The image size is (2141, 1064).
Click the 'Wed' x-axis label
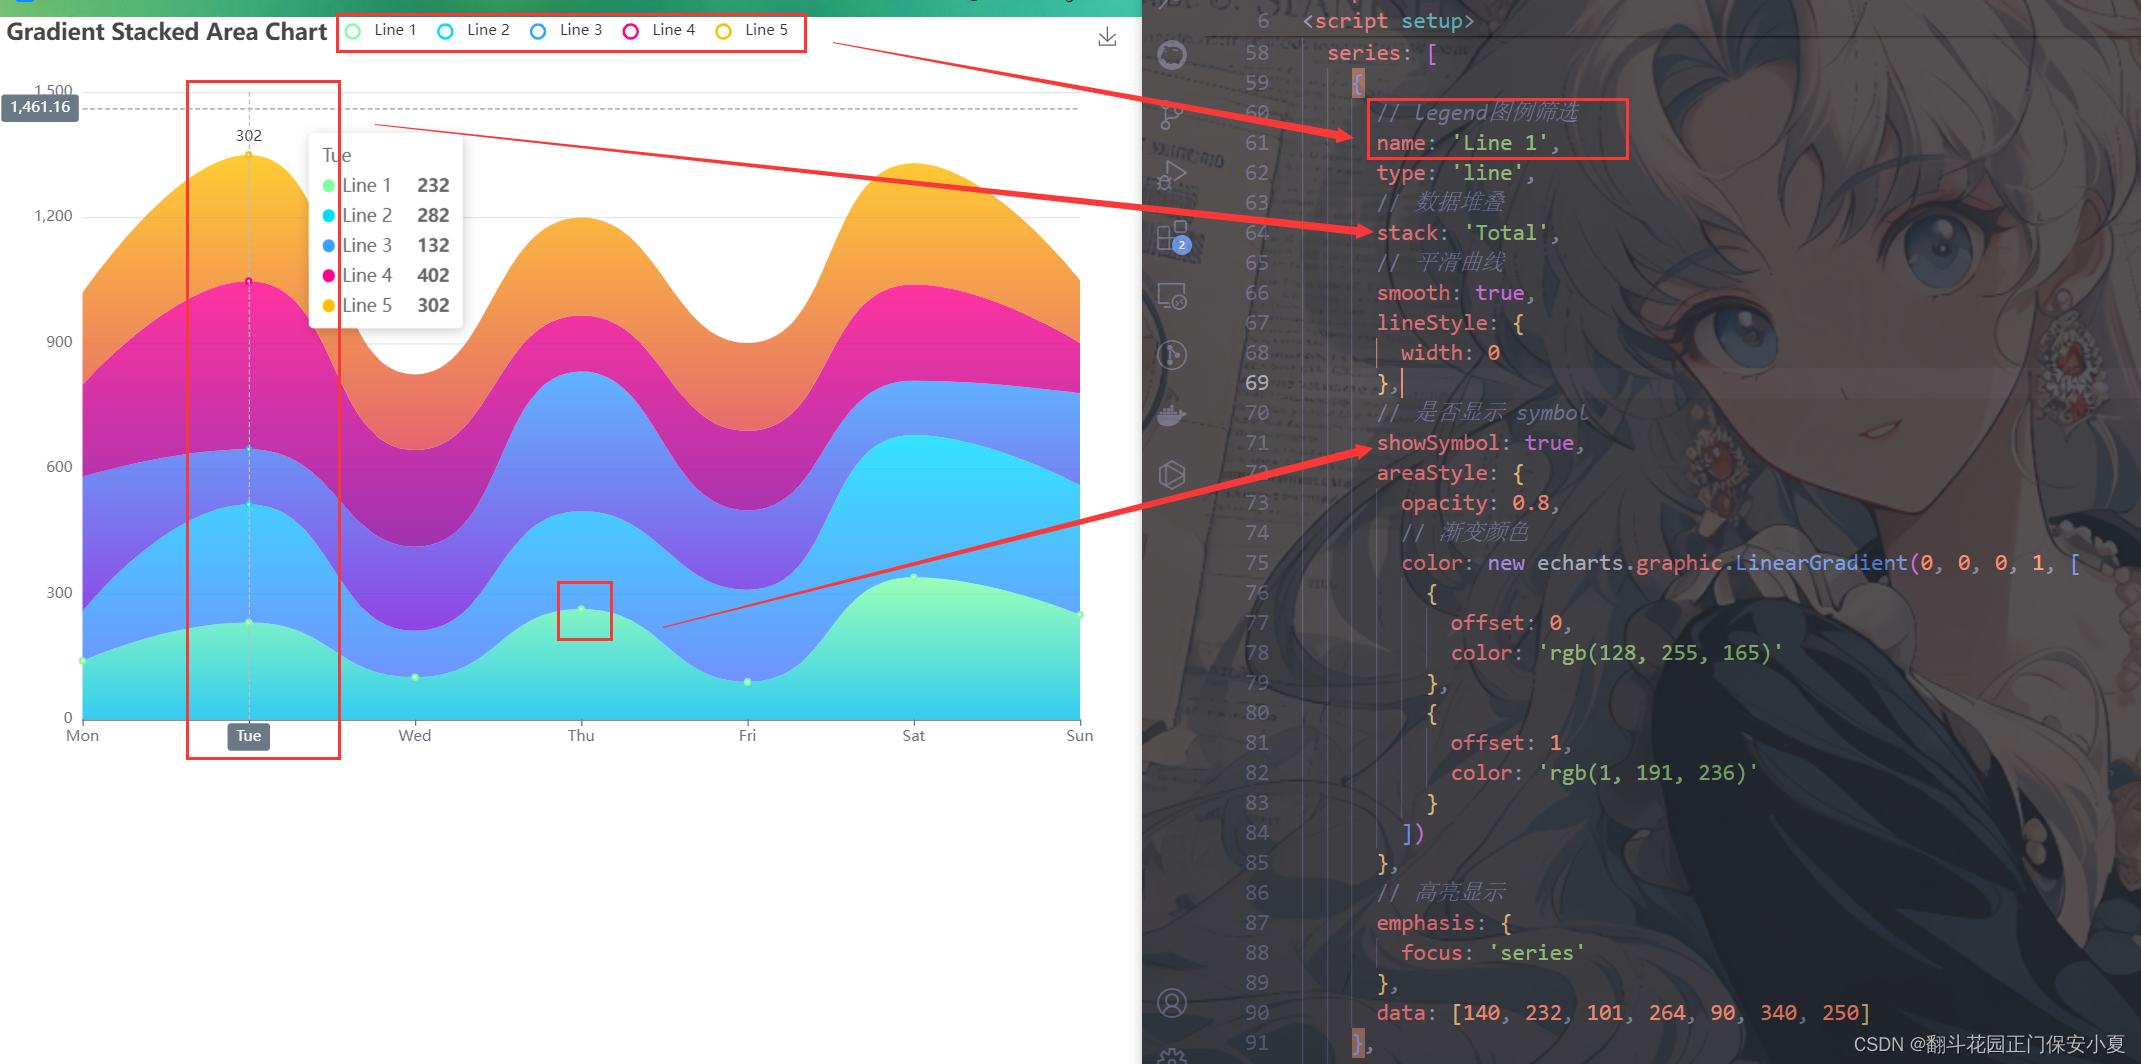415,736
